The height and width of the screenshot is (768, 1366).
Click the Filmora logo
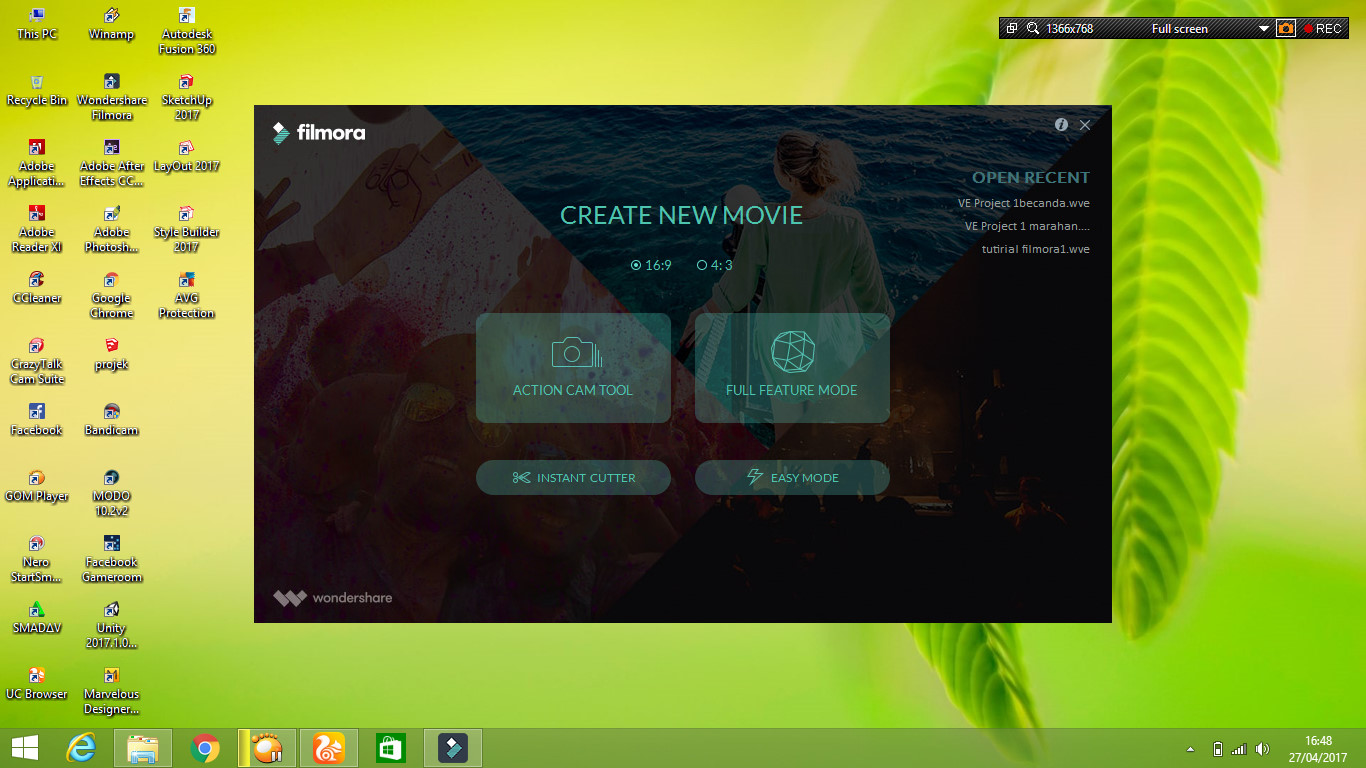pos(319,133)
